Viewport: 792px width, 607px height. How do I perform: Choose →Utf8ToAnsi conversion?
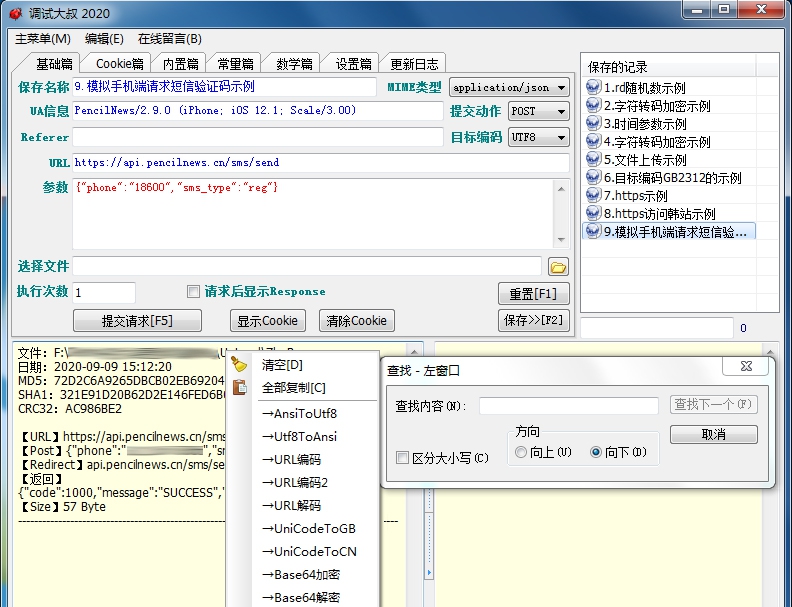coord(302,436)
